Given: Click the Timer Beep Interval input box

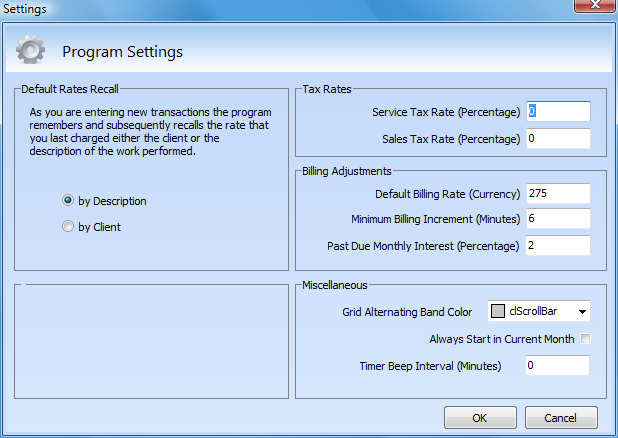Looking at the screenshot, I should coord(557,366).
